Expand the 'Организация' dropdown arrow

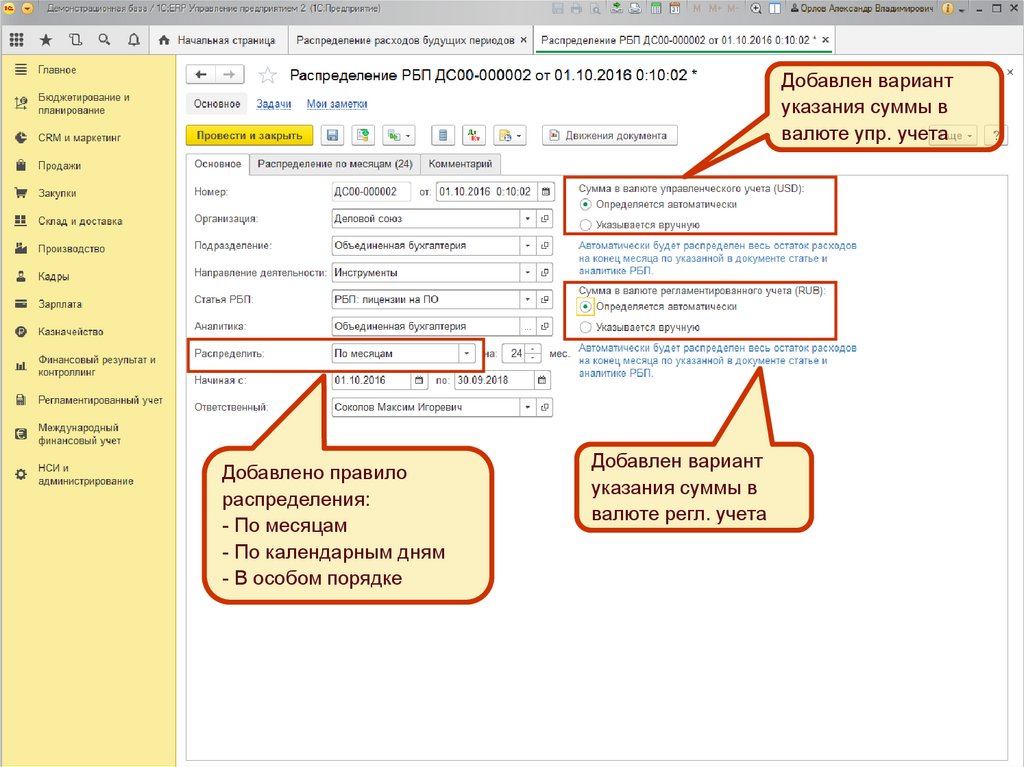click(x=527, y=218)
